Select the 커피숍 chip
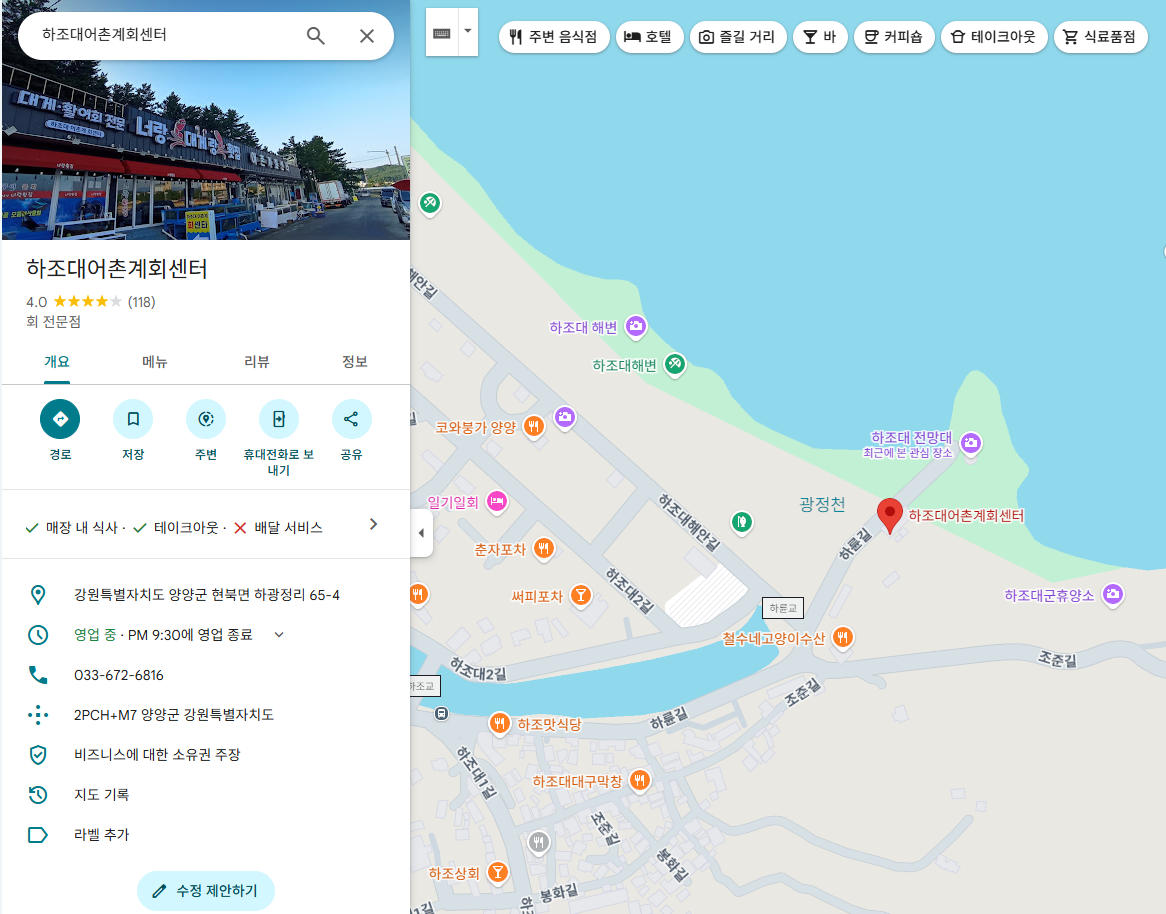 tap(893, 36)
